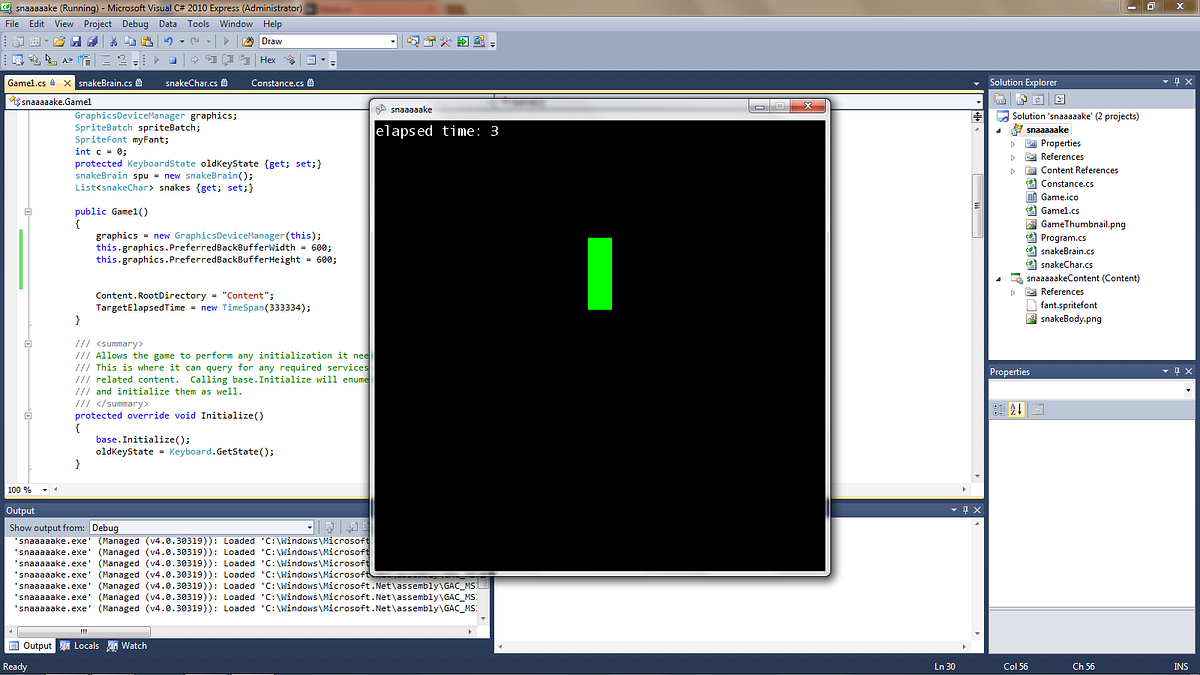Image resolution: width=1200 pixels, height=675 pixels.
Task: Expand the References node under snaaaaake
Action: (1012, 157)
